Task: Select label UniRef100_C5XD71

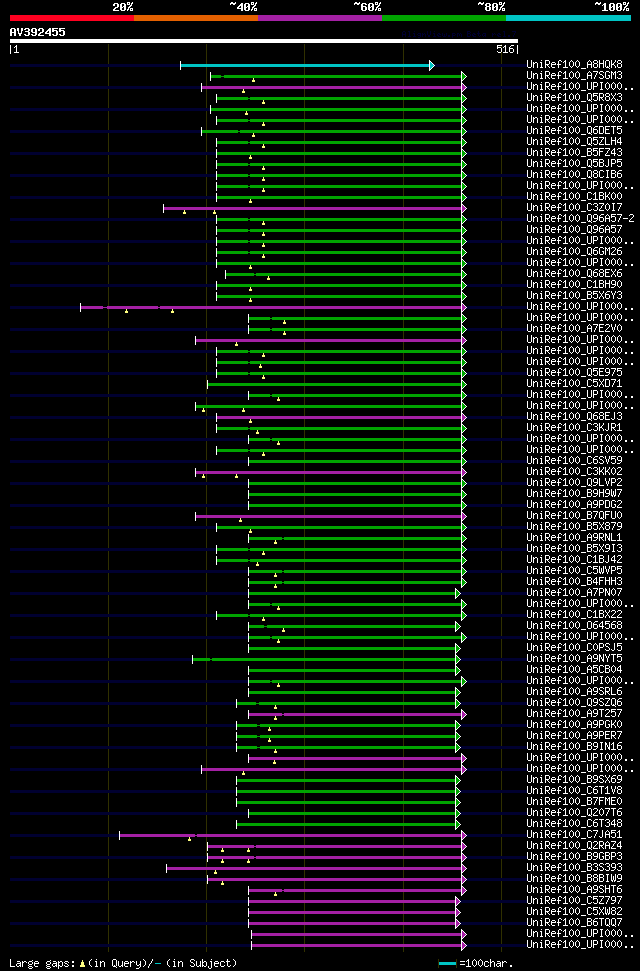Action: tap(574, 383)
